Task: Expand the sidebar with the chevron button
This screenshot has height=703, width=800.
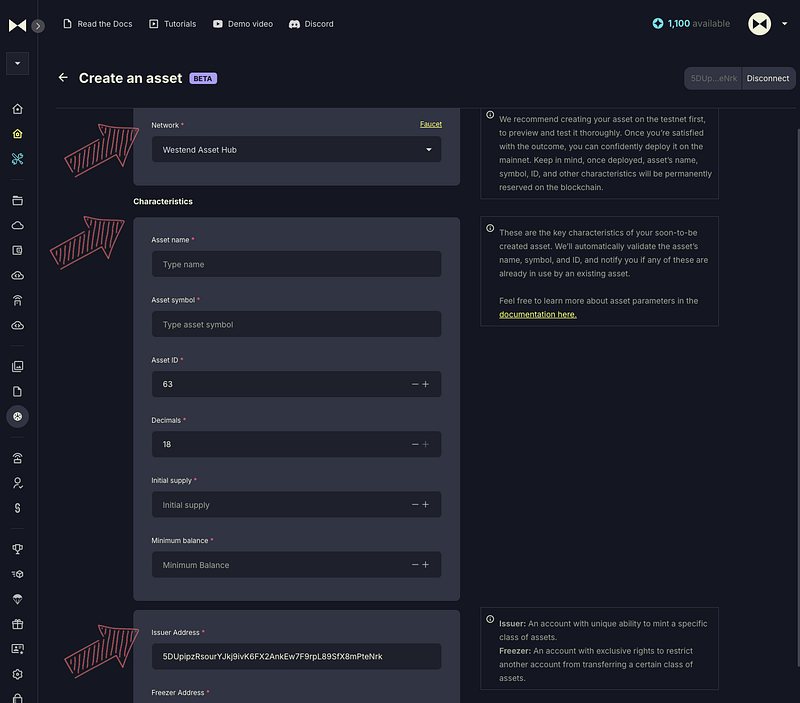Action: [x=38, y=26]
